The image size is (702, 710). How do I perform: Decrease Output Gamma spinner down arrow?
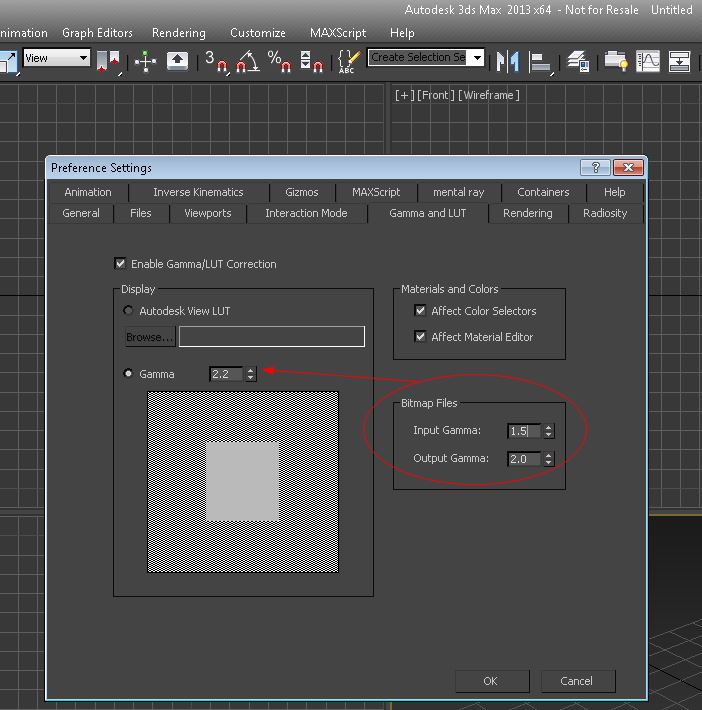pyautogui.click(x=548, y=462)
